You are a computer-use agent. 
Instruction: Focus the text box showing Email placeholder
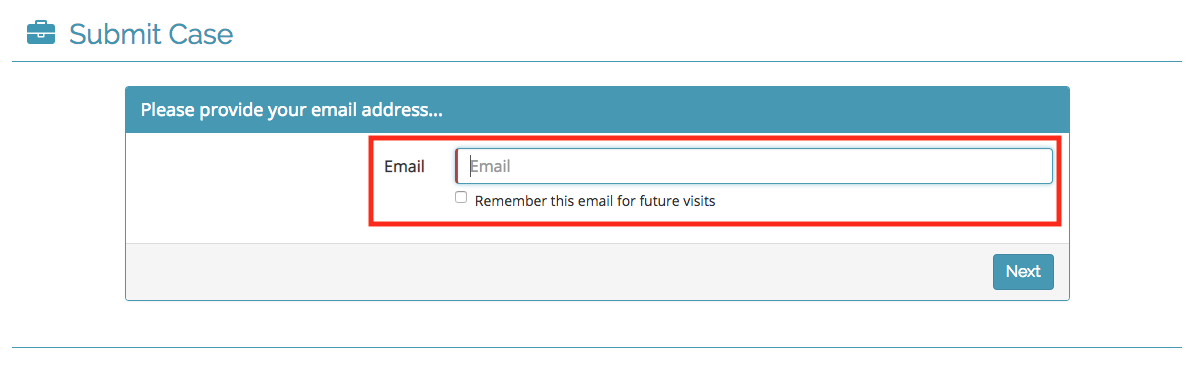point(754,166)
